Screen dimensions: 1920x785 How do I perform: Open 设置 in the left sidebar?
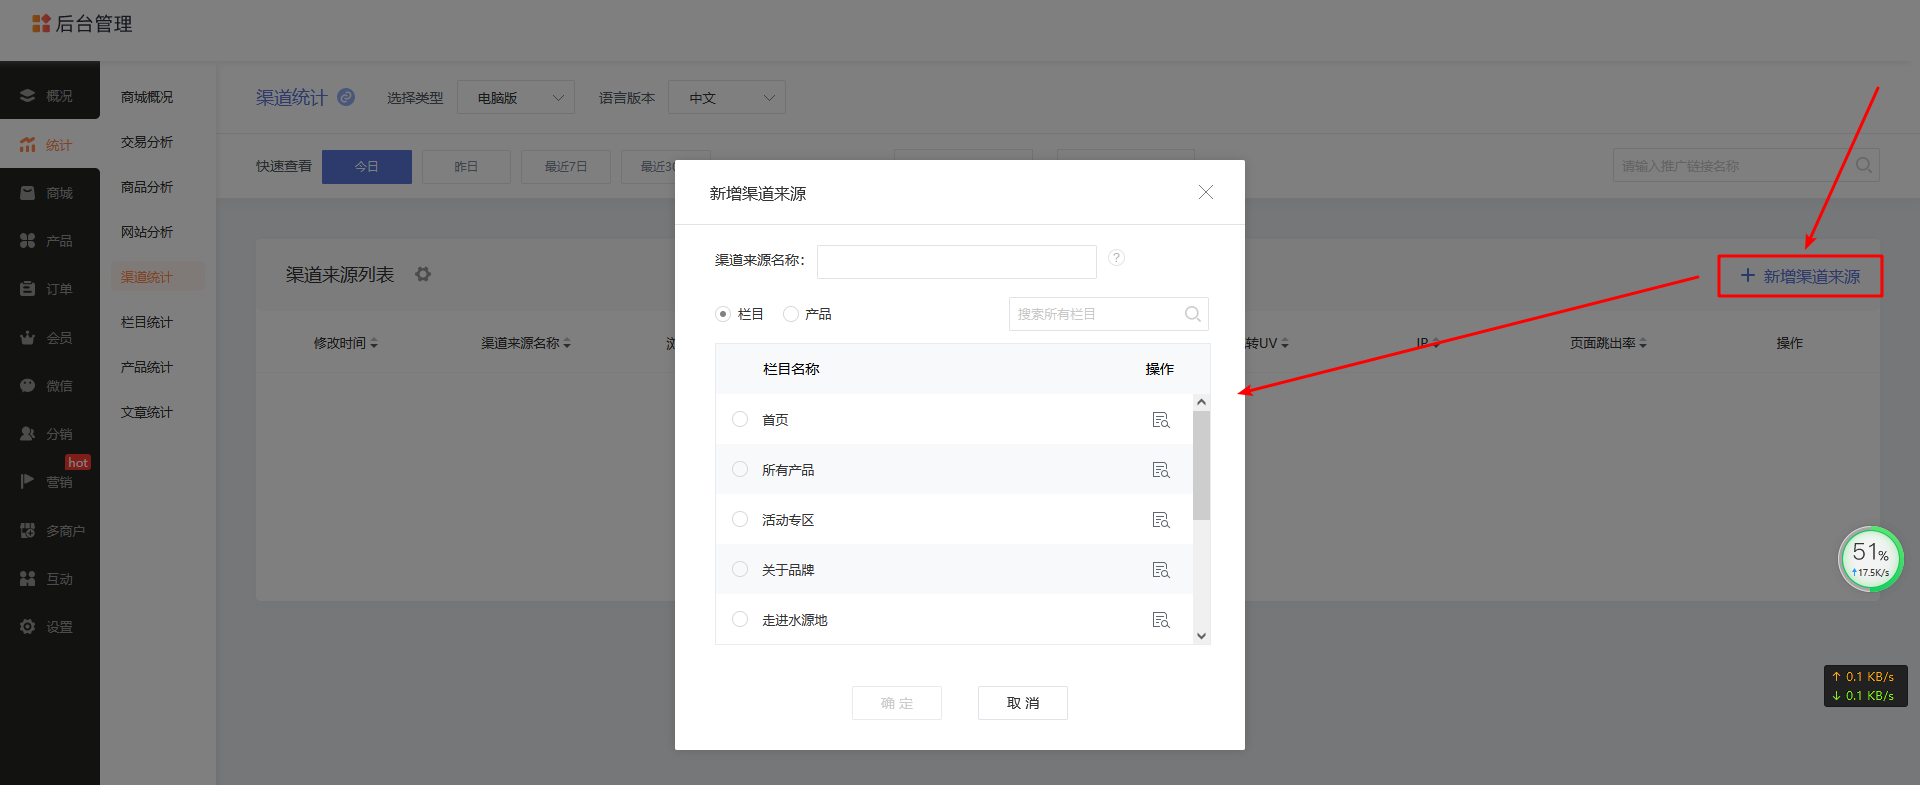click(x=50, y=627)
